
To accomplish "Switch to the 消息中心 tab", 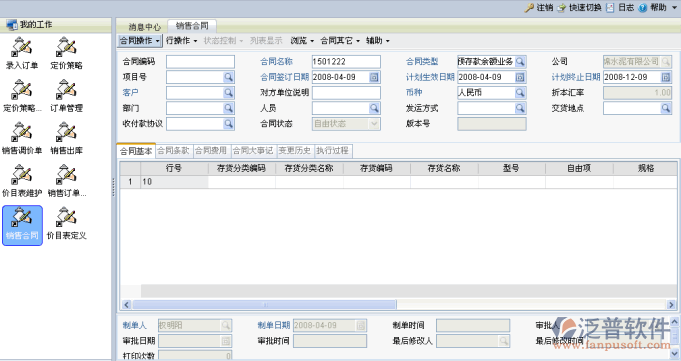I will click(x=145, y=27).
